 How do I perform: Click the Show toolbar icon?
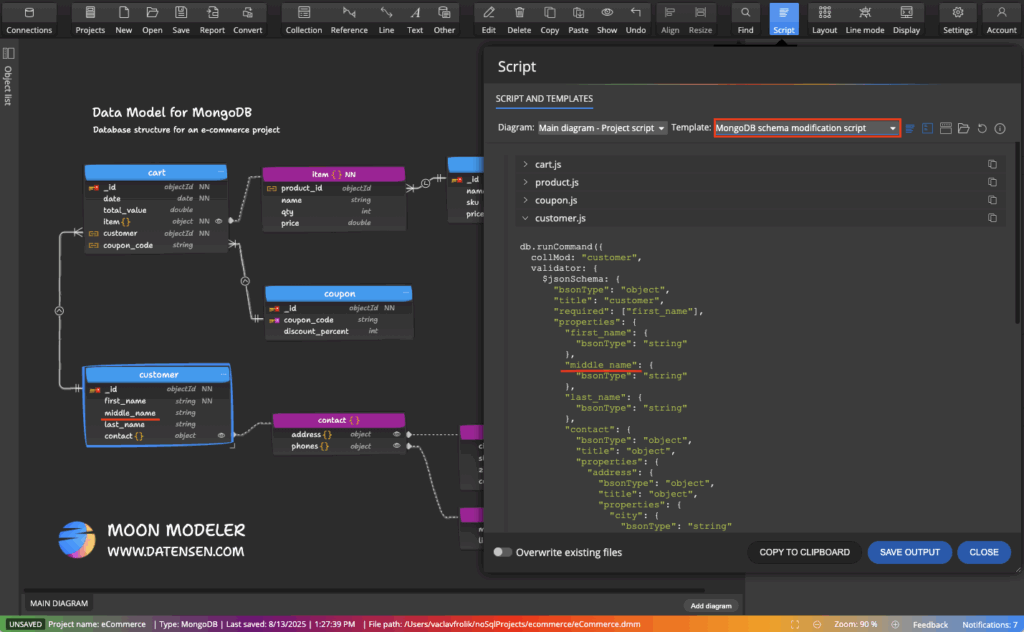(607, 20)
